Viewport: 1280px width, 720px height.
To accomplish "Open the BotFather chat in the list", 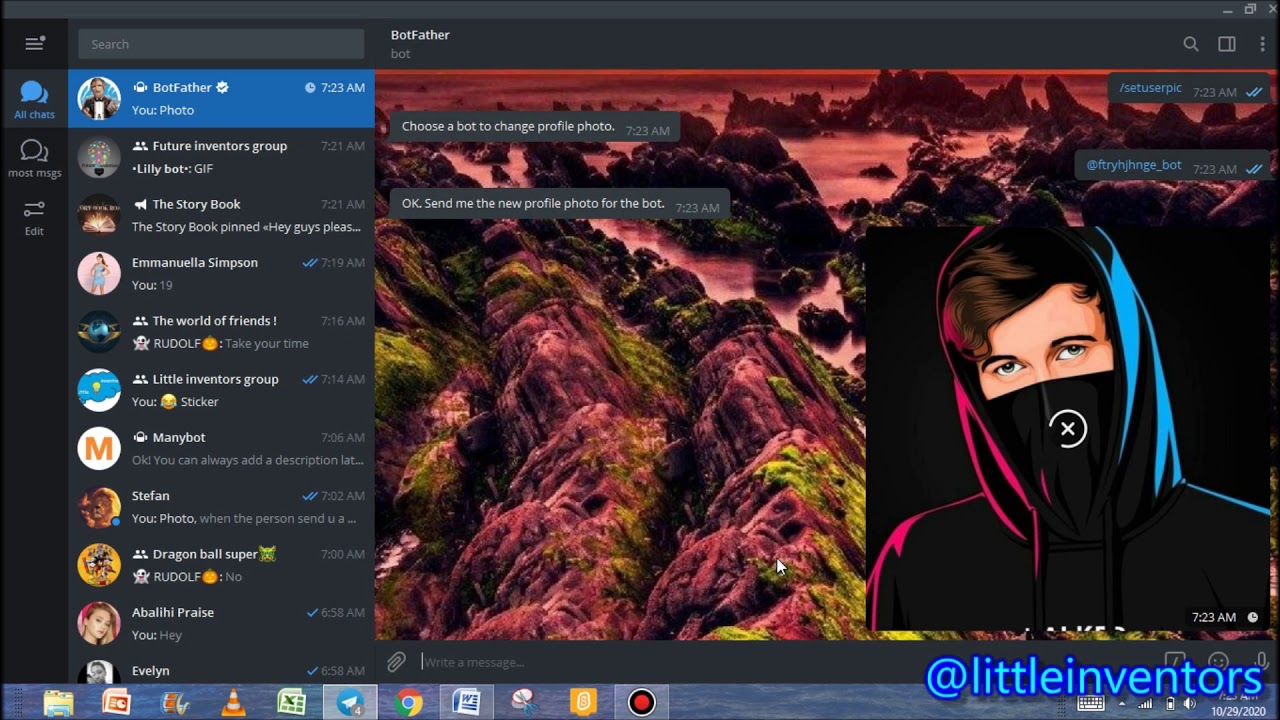I will point(221,98).
